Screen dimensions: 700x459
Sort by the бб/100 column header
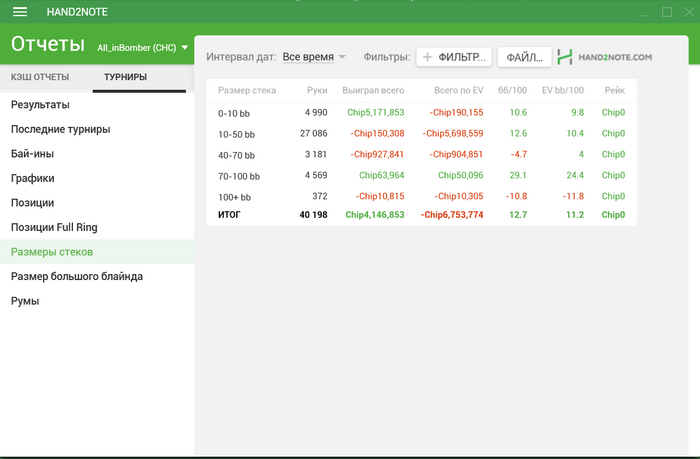click(x=512, y=90)
